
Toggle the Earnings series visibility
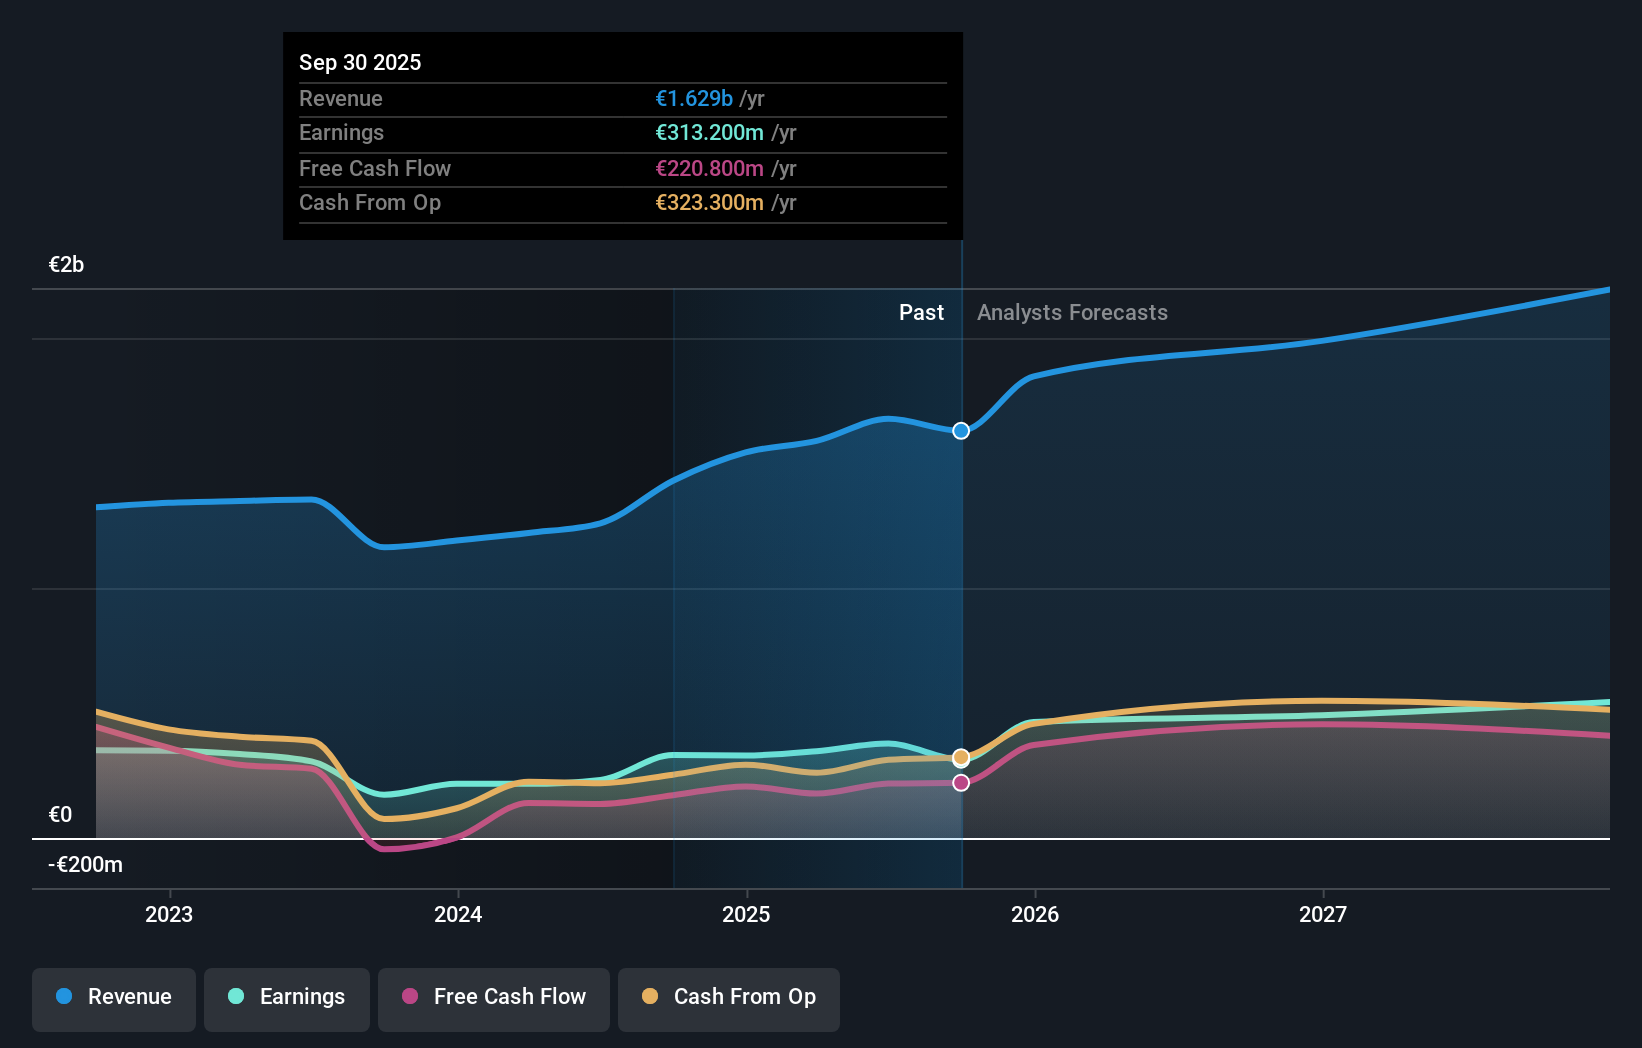click(x=286, y=997)
